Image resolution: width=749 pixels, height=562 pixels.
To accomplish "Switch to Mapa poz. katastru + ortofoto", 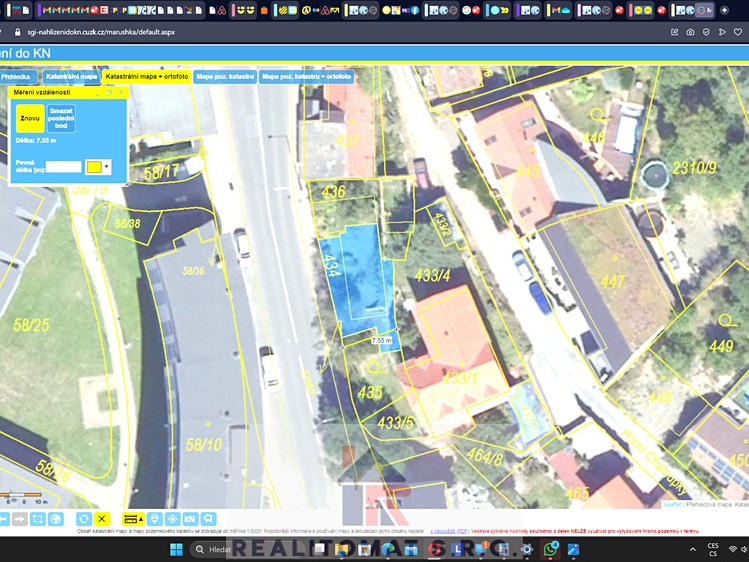I will (307, 76).
